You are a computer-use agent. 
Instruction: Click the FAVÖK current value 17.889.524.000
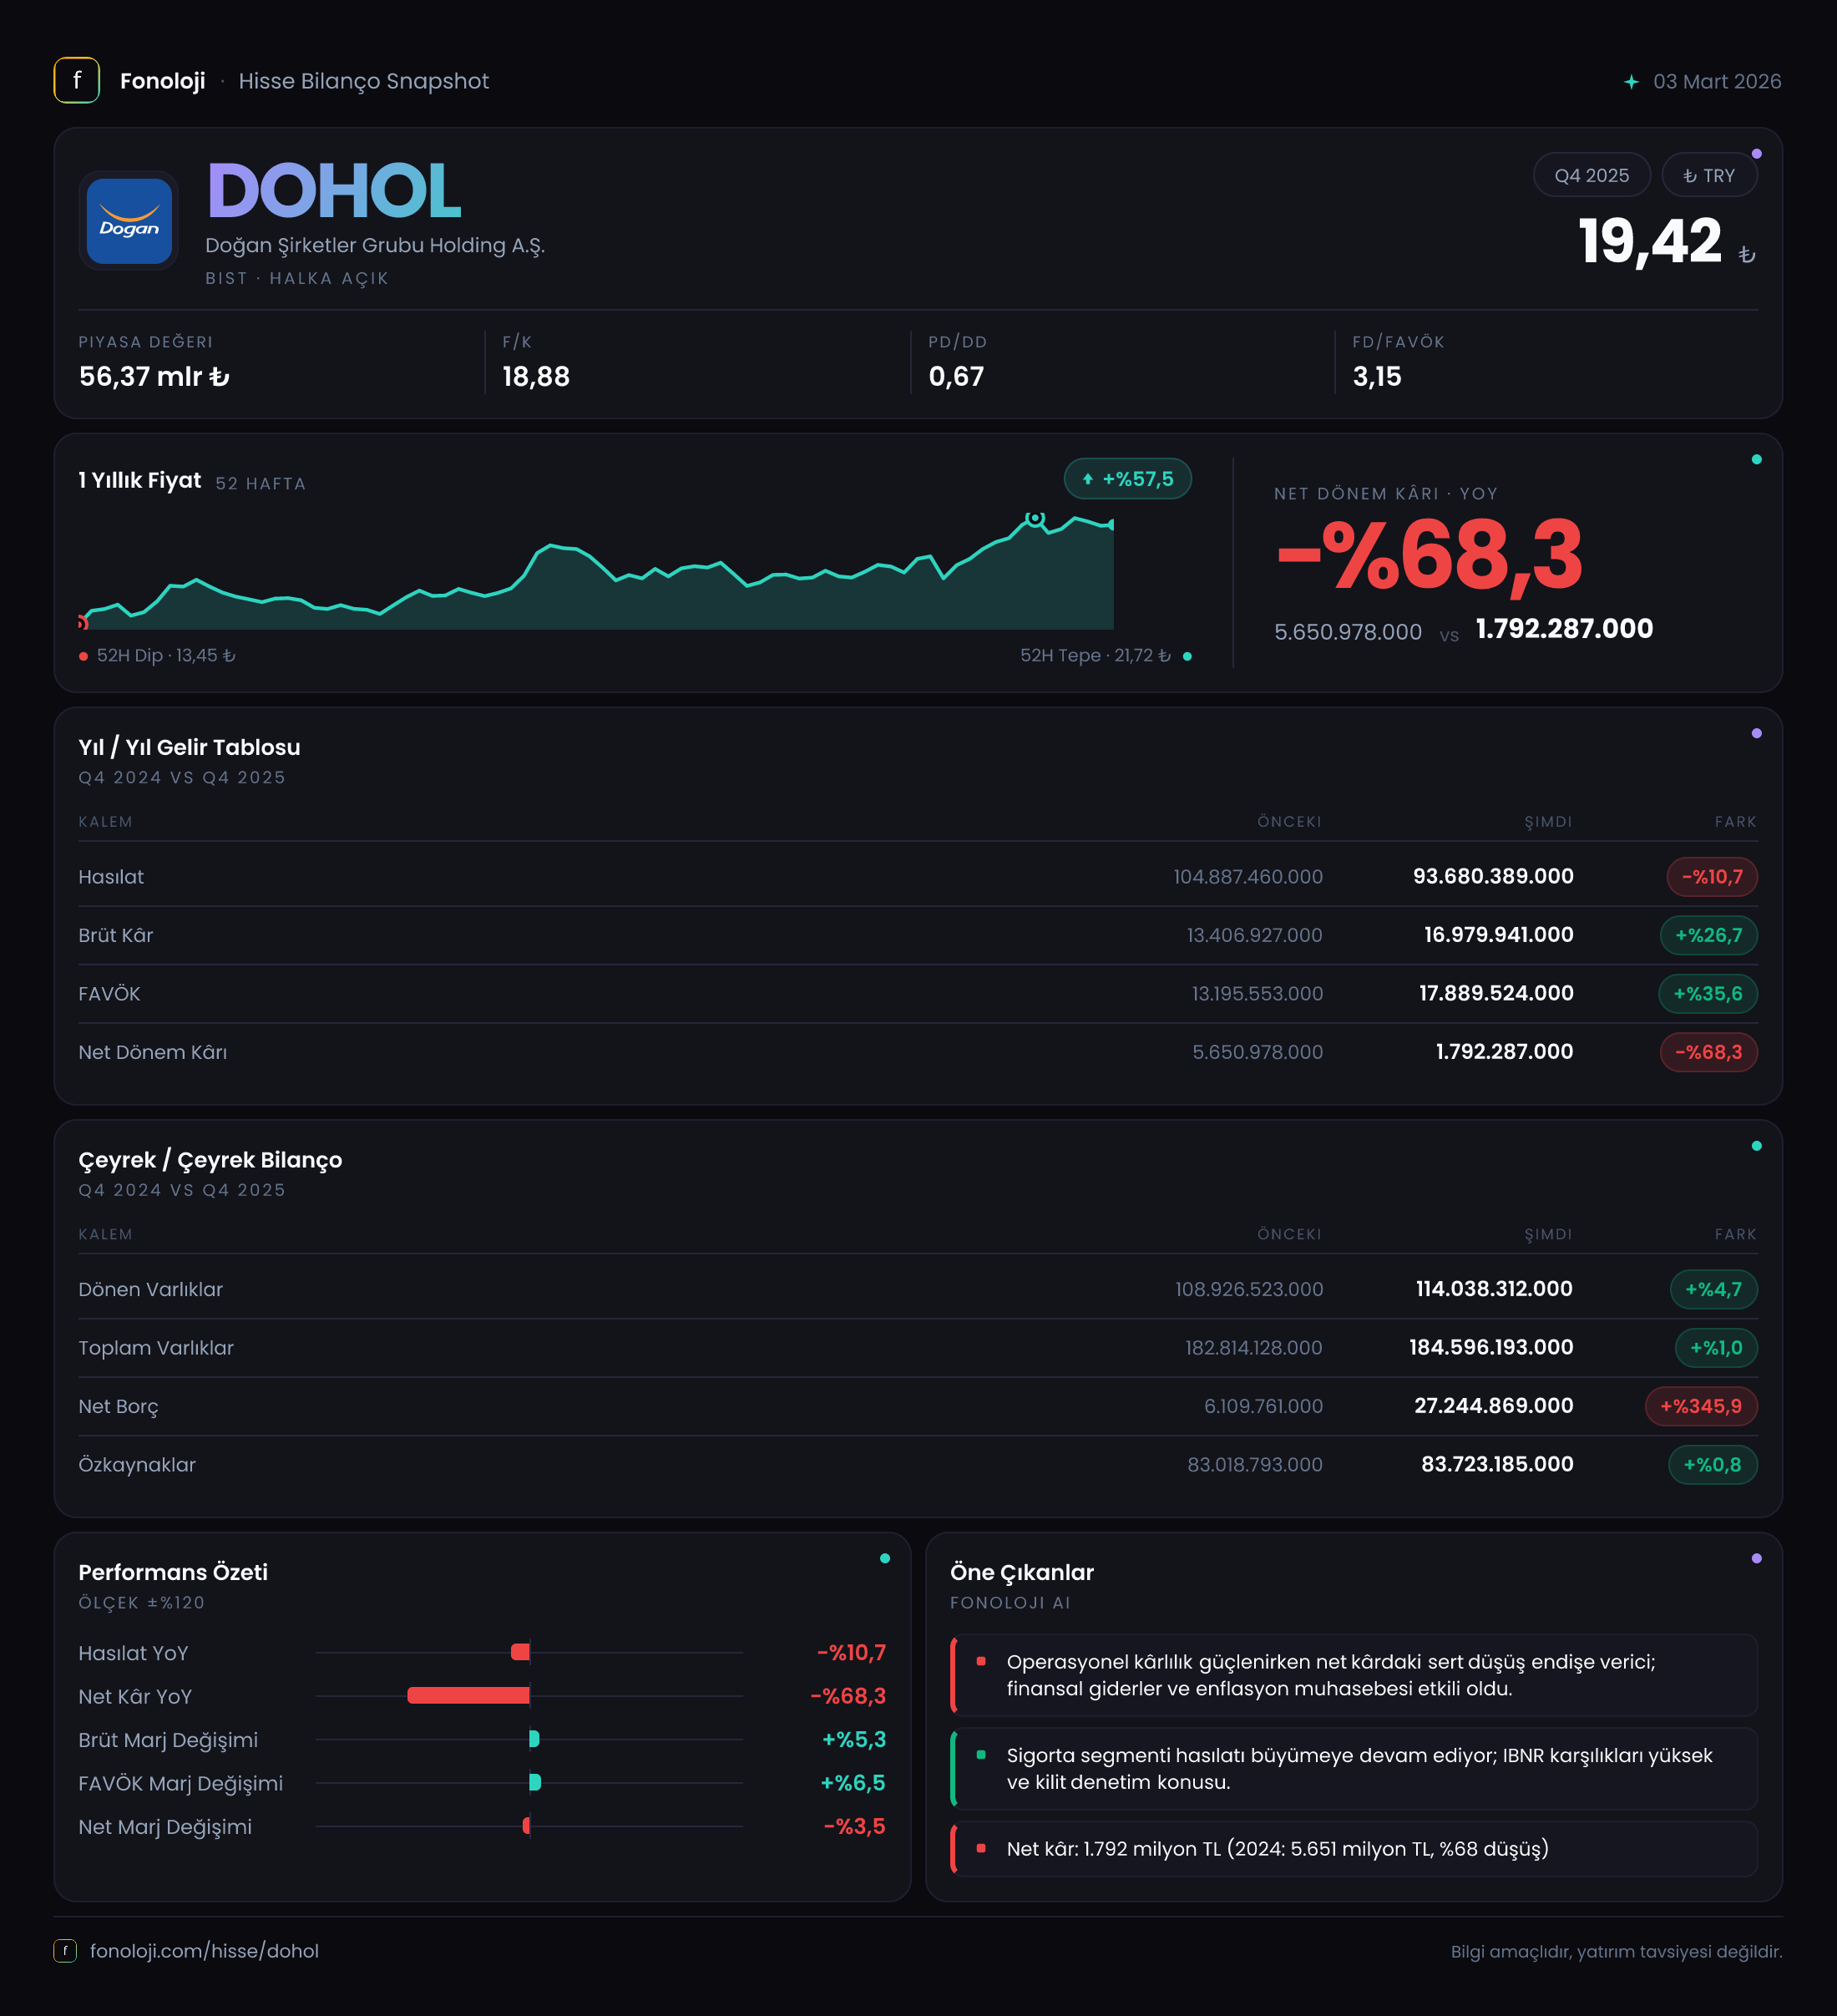click(1496, 994)
